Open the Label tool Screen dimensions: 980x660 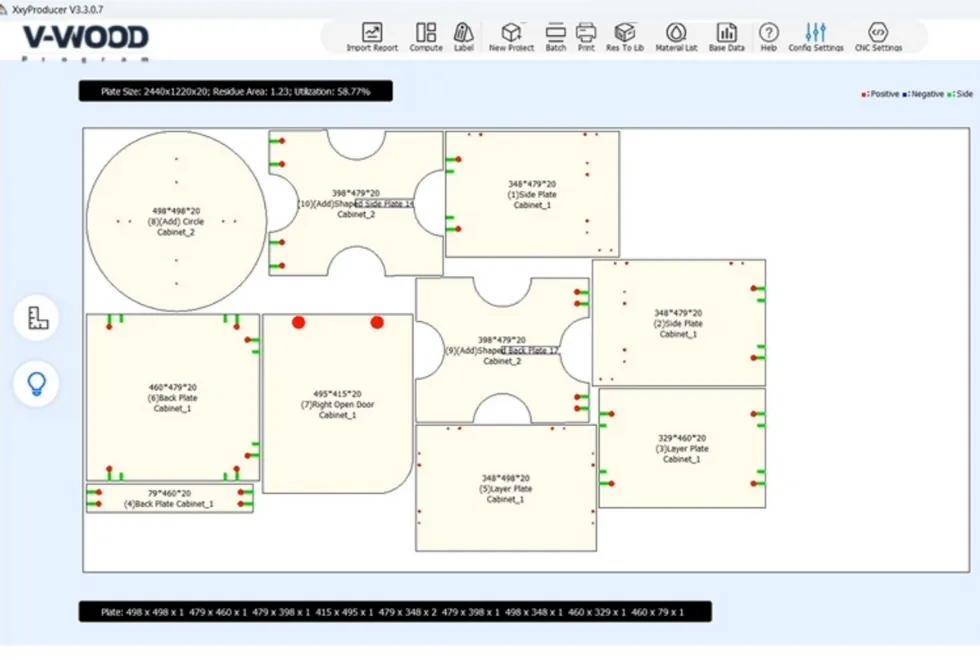click(464, 36)
